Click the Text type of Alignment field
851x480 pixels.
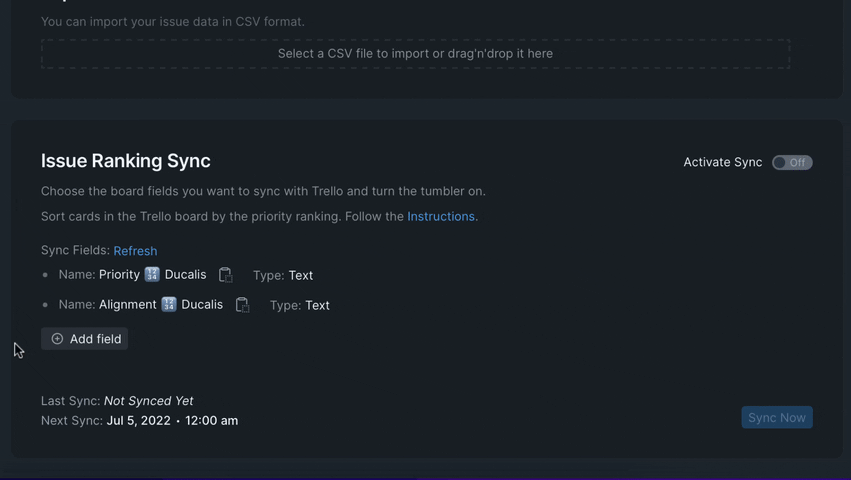tap(317, 305)
